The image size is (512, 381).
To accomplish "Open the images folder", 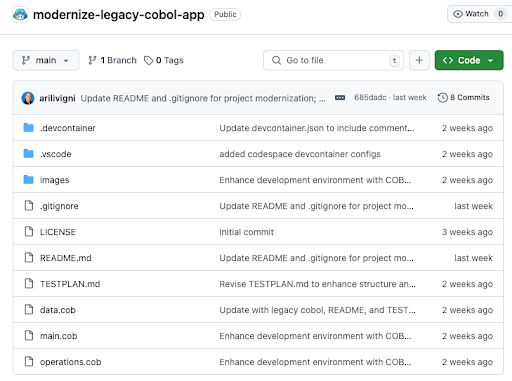I will pos(54,180).
